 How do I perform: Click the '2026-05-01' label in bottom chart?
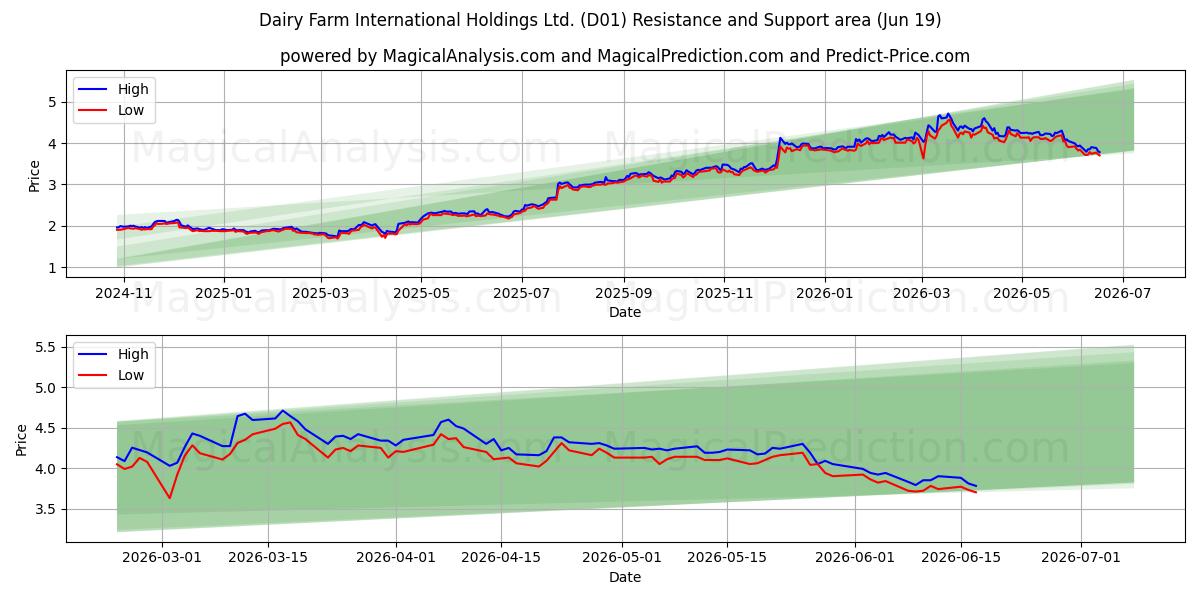[x=622, y=559]
